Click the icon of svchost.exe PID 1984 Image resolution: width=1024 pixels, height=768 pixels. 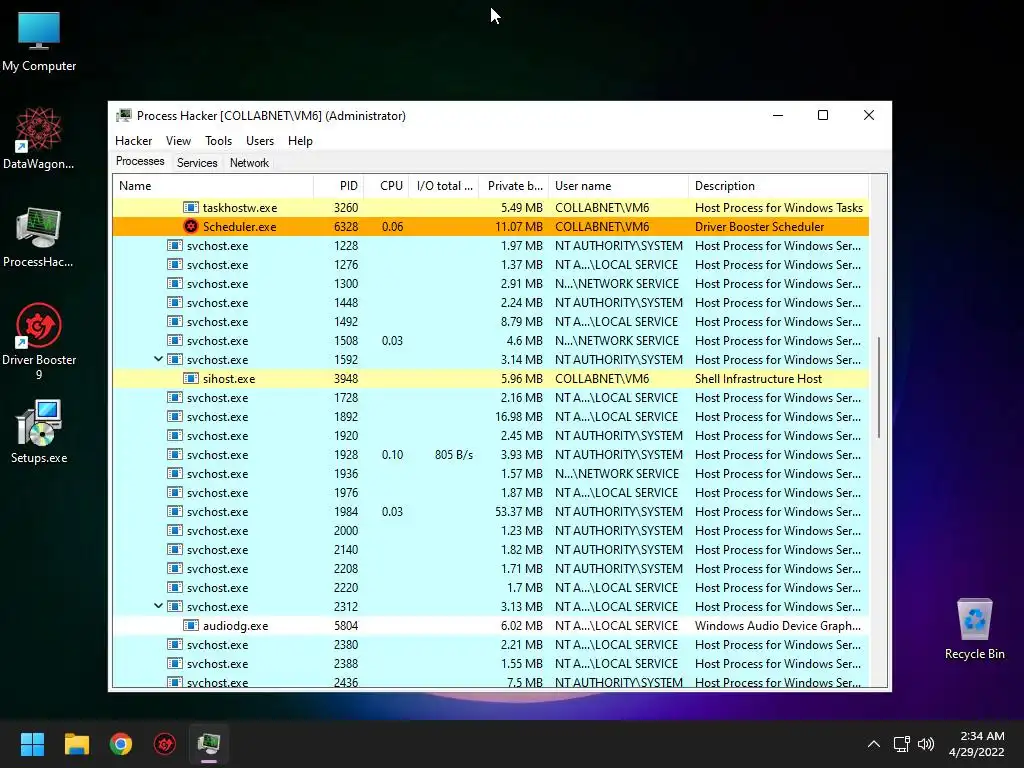point(174,511)
